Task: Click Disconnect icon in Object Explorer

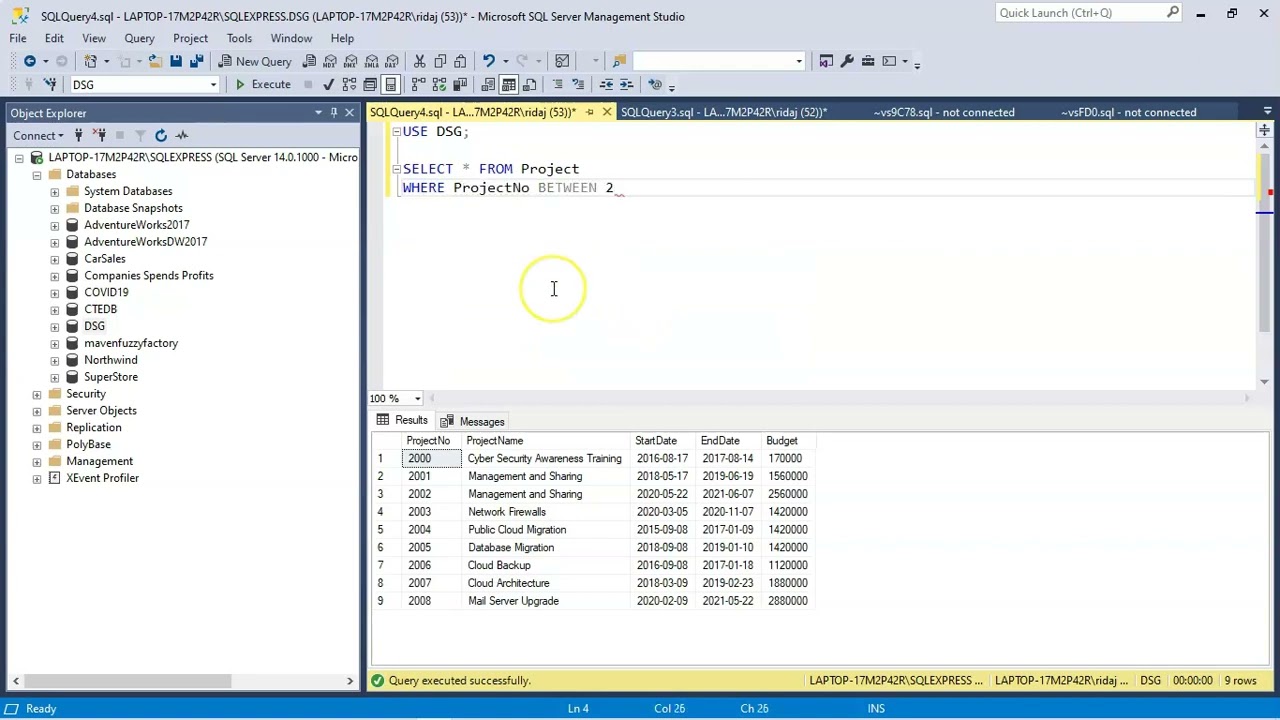Action: coord(99,135)
